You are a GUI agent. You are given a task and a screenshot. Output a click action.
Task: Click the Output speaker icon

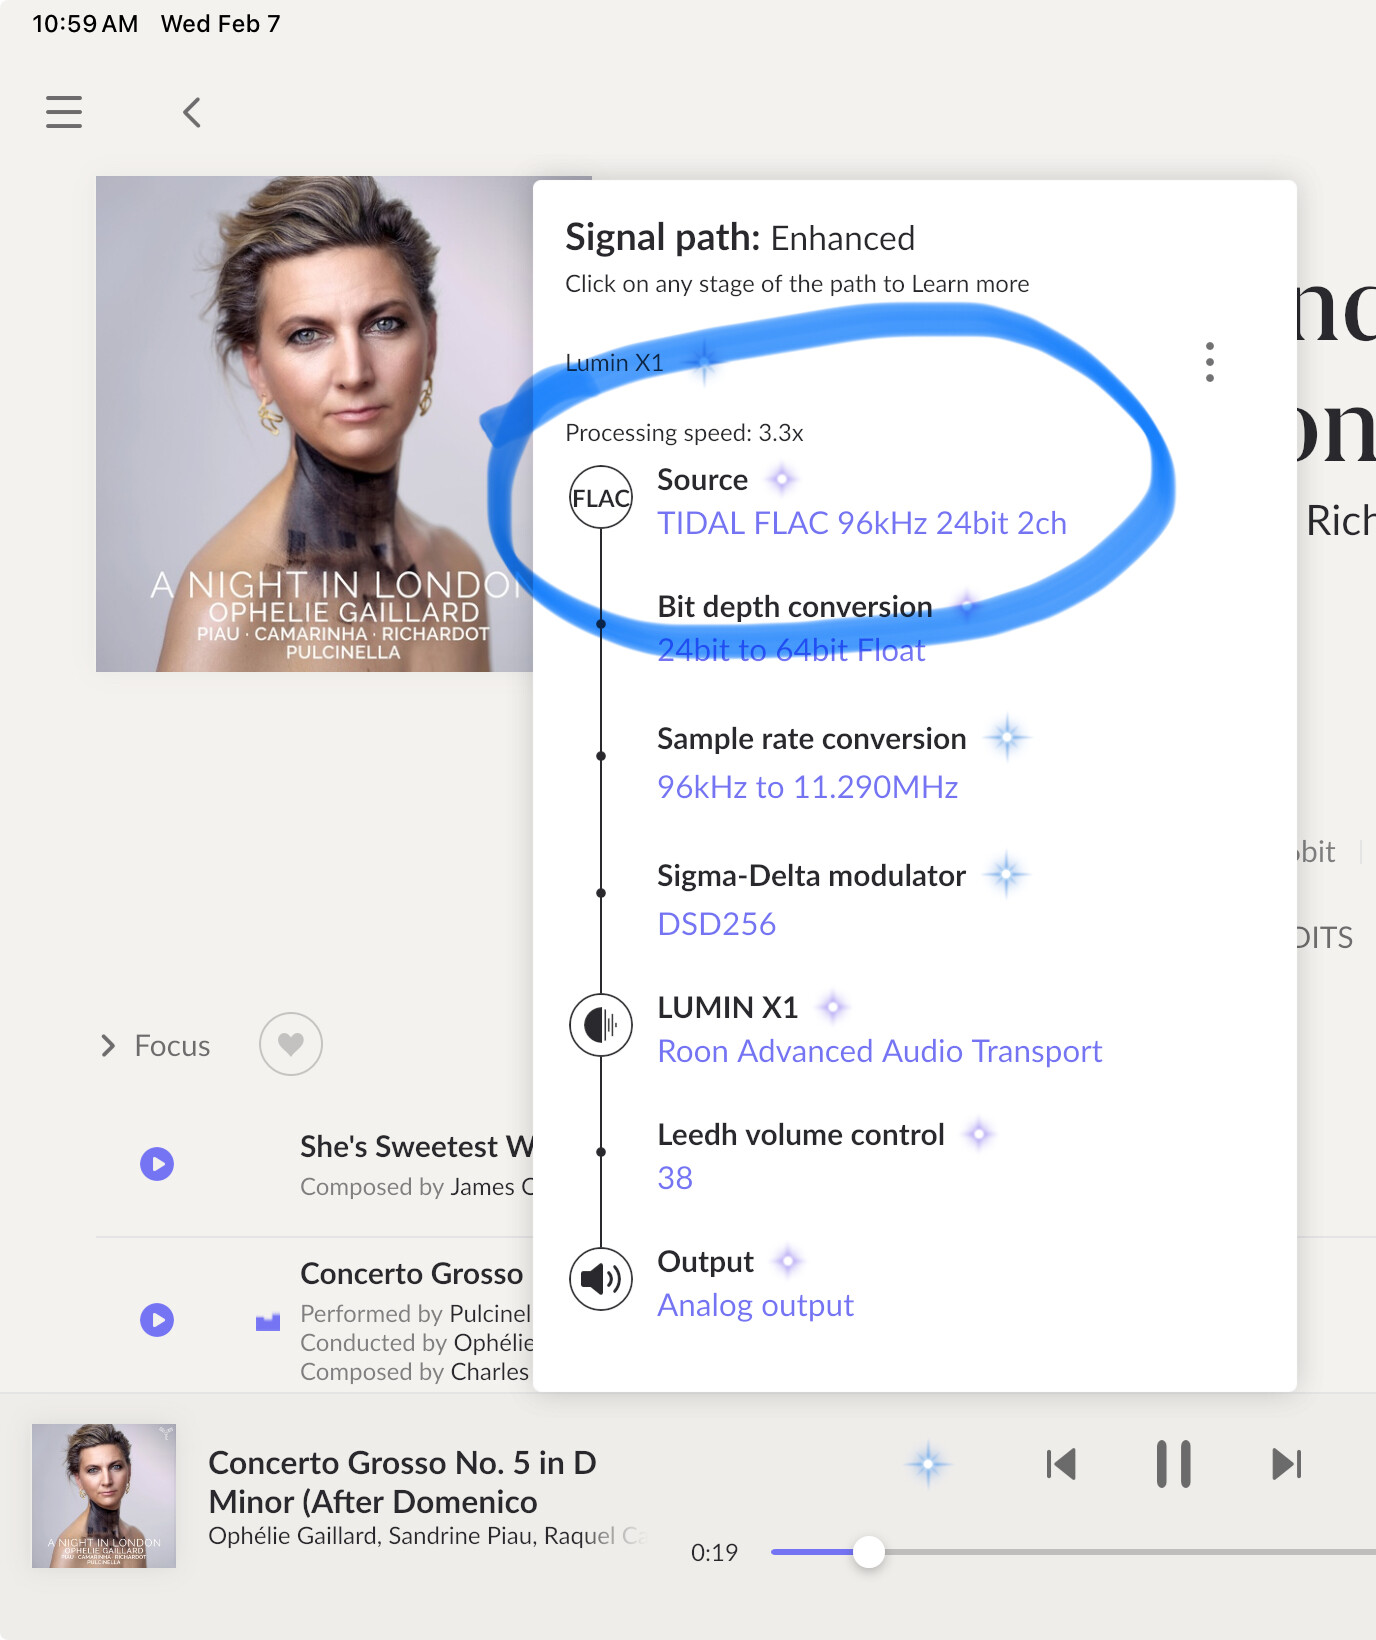click(x=601, y=1279)
